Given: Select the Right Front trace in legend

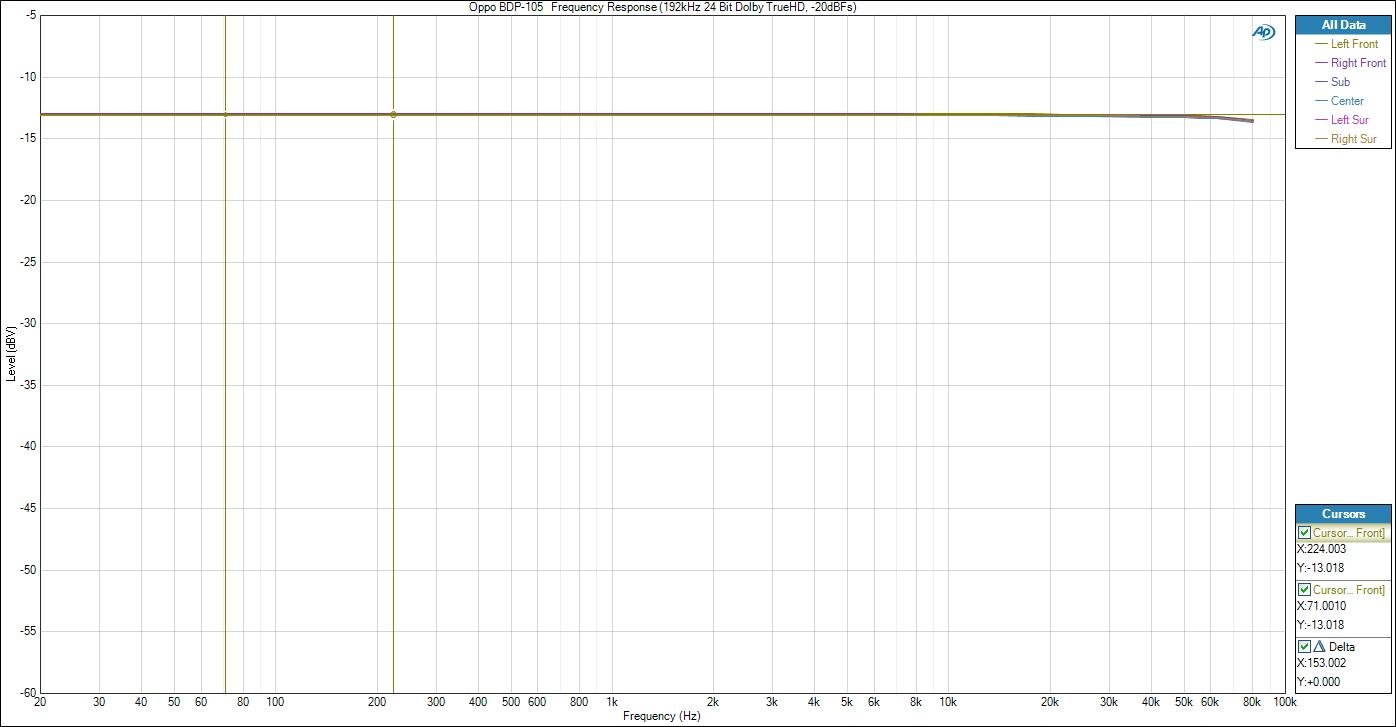Looking at the screenshot, I should coord(1357,63).
